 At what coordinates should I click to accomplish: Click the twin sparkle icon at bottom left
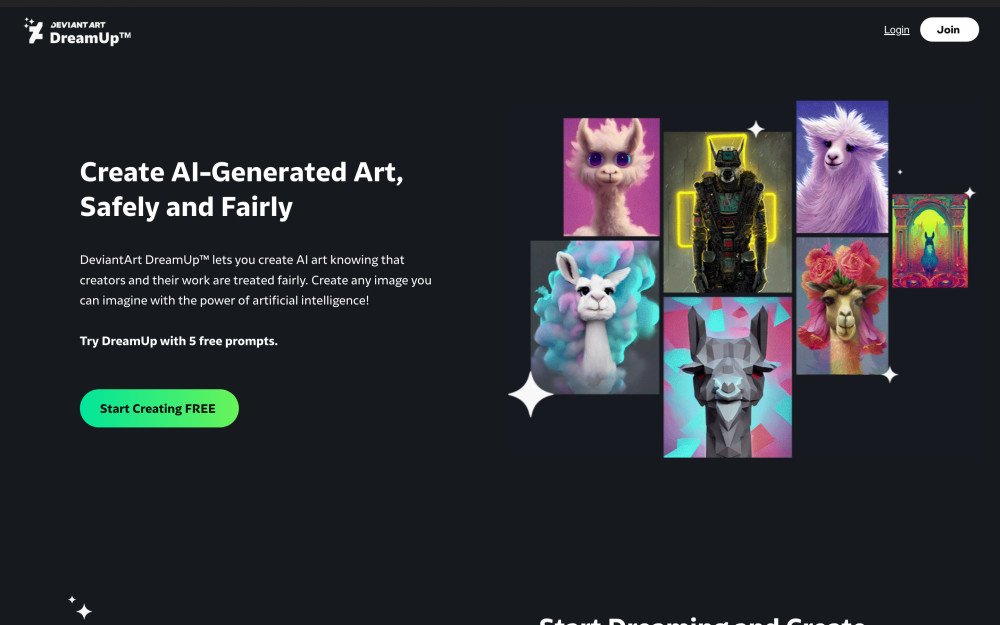coord(81,608)
